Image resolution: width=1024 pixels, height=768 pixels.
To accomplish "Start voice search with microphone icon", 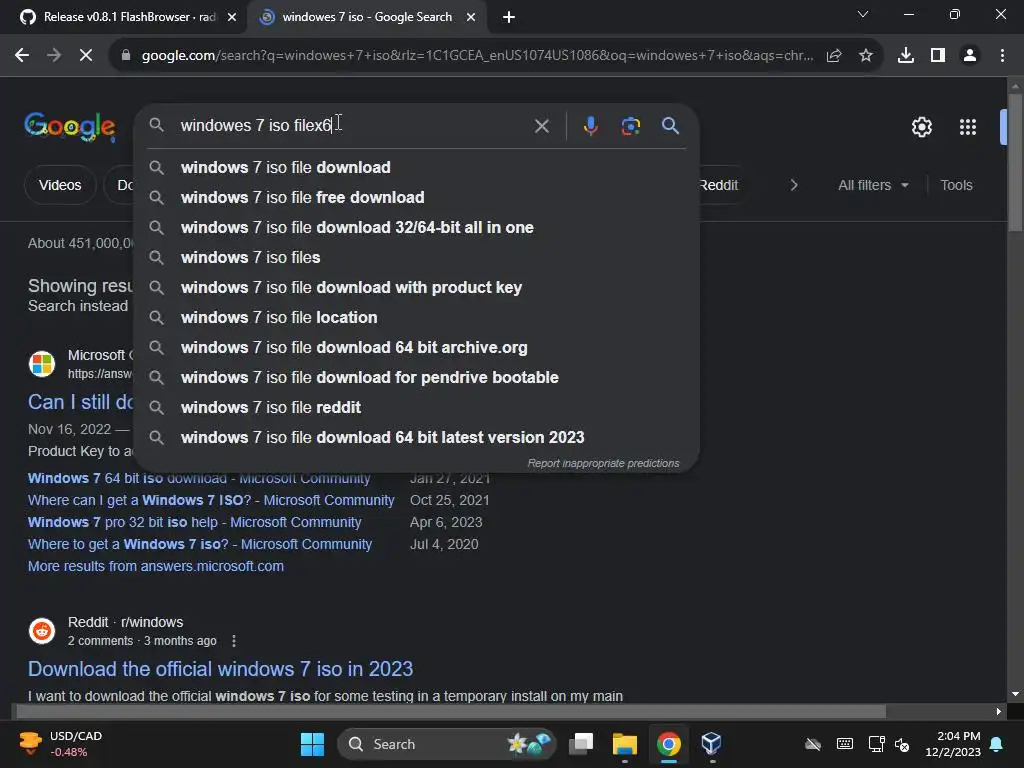I will (x=590, y=126).
